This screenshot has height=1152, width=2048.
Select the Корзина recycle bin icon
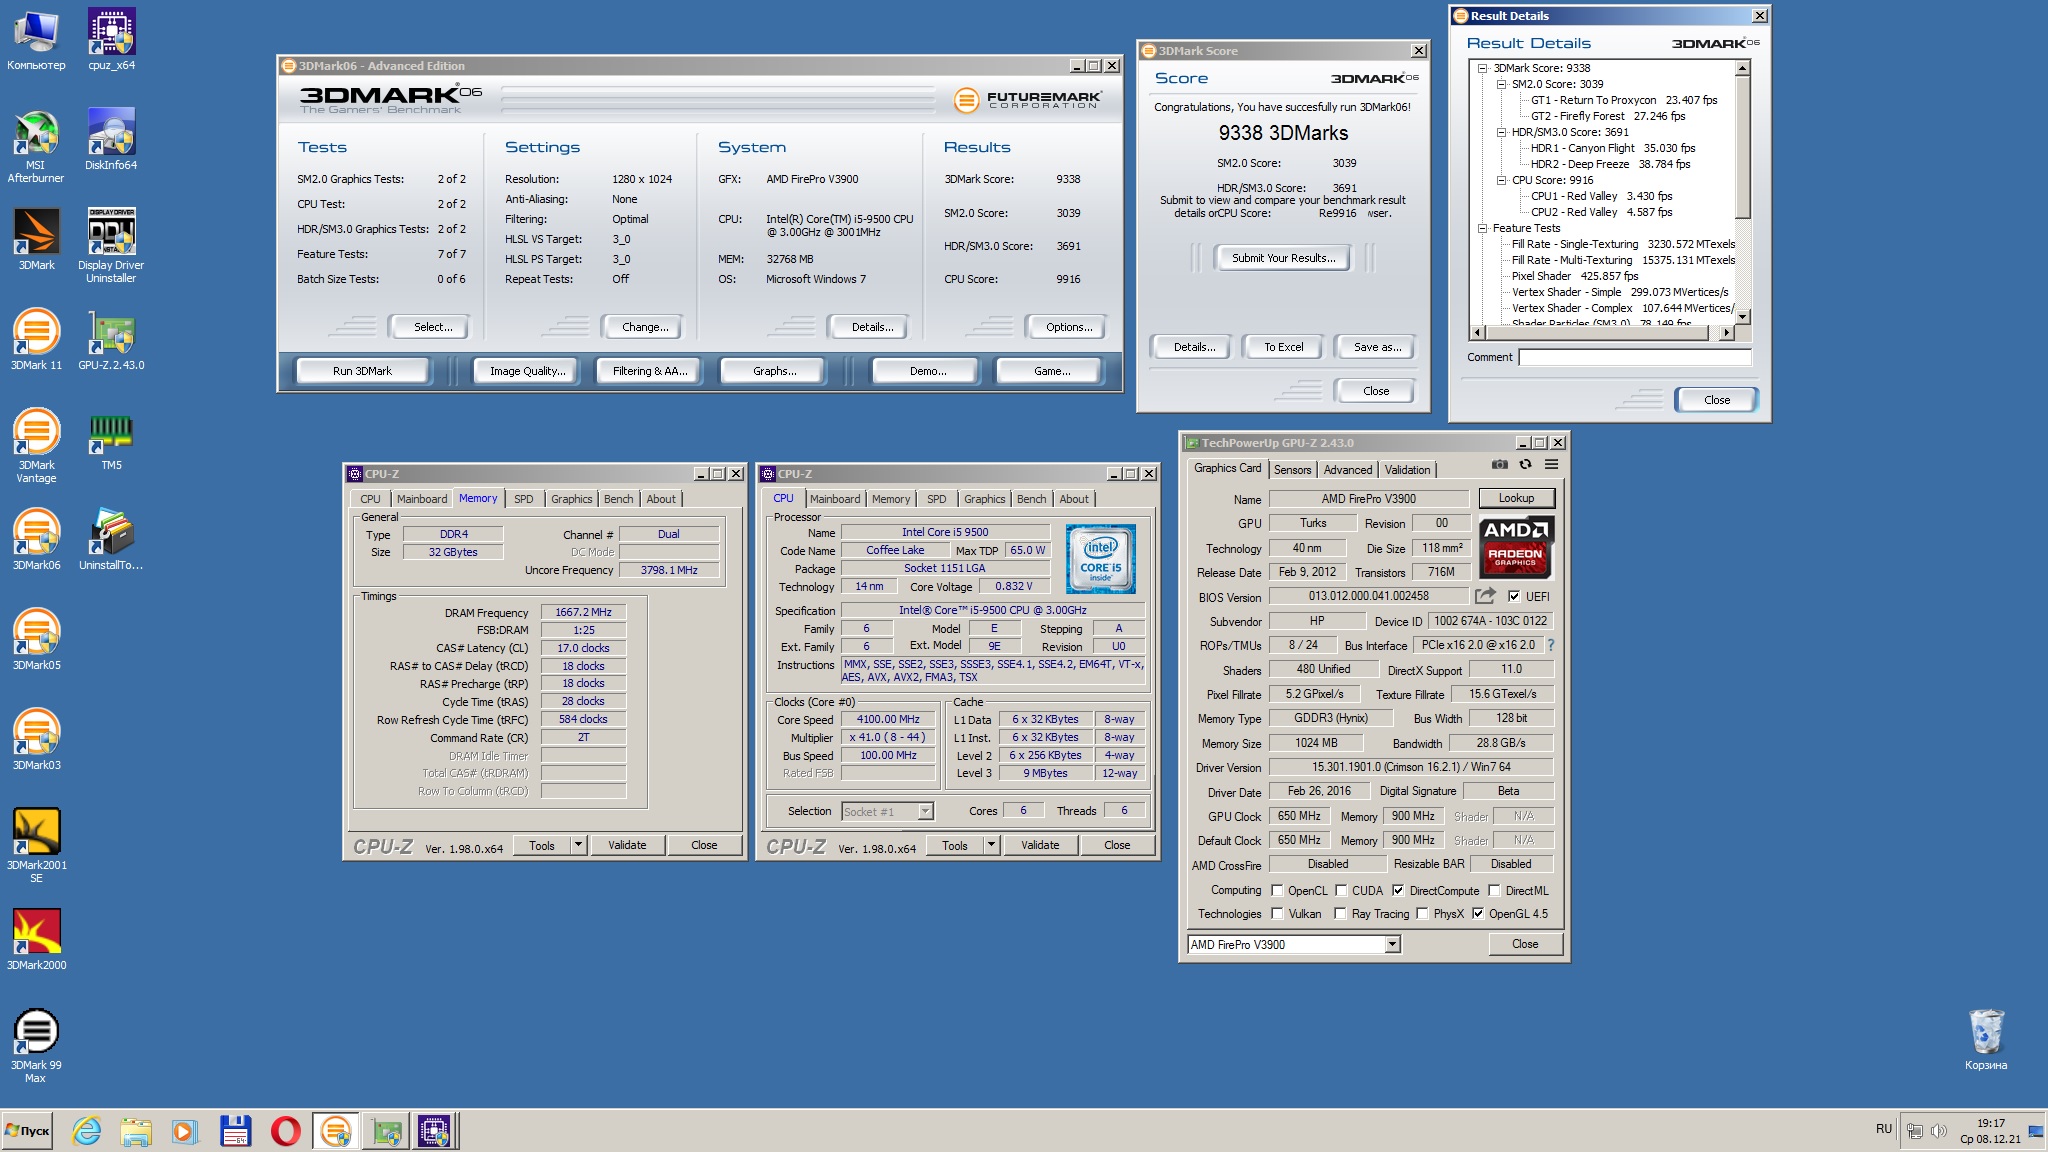[x=1985, y=1040]
